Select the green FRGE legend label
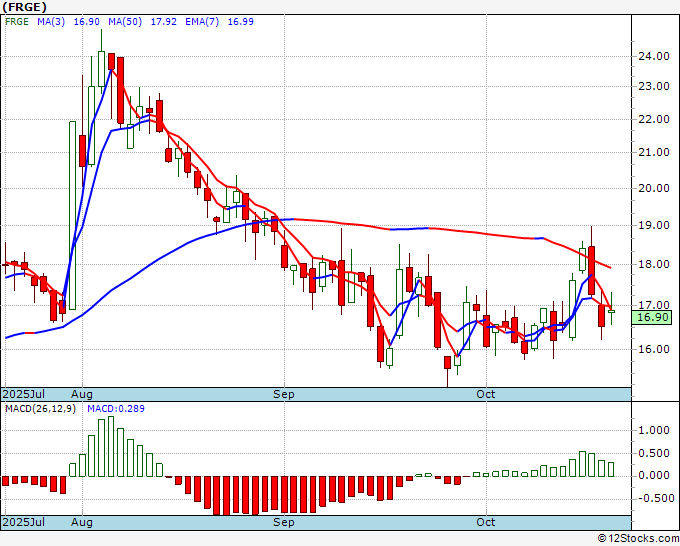 point(17,22)
